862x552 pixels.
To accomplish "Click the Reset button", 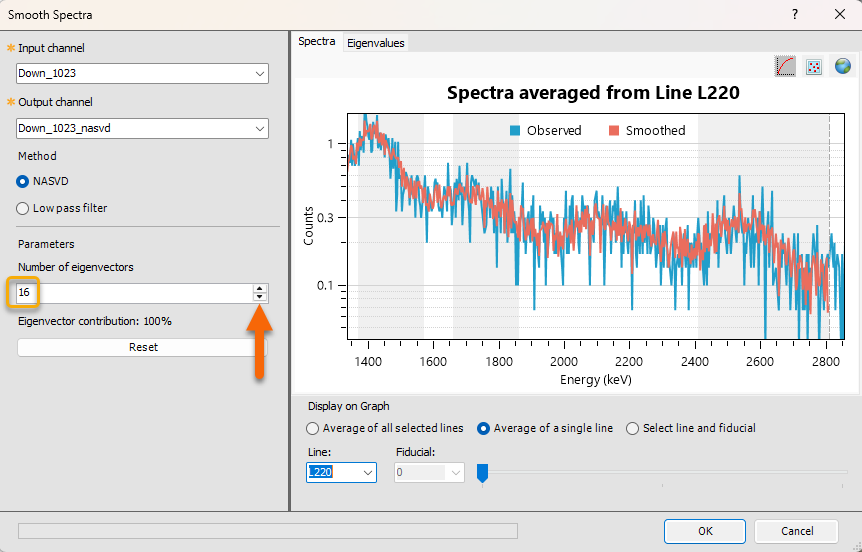I will tap(143, 347).
